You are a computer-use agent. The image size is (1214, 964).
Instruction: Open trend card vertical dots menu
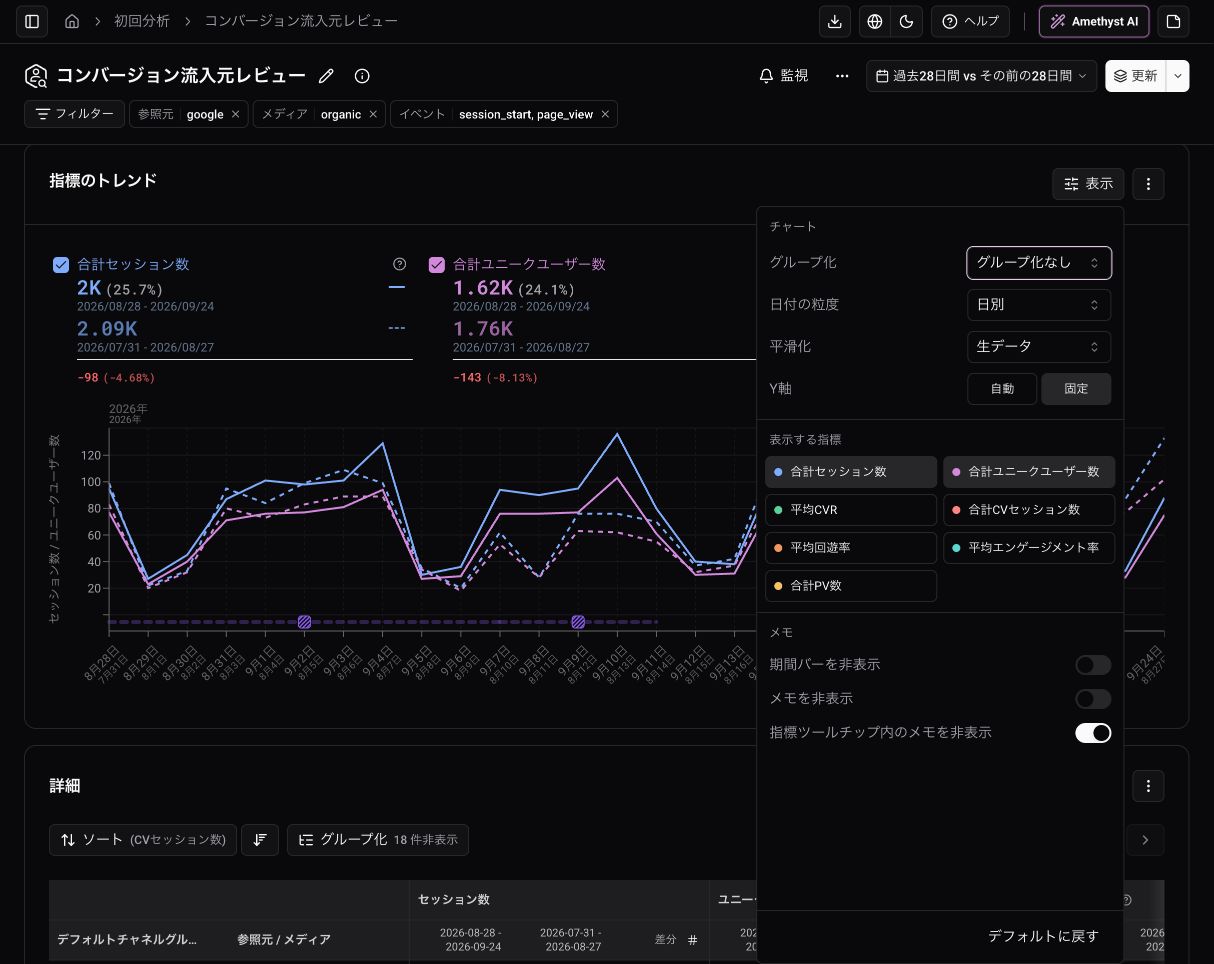[1149, 184]
